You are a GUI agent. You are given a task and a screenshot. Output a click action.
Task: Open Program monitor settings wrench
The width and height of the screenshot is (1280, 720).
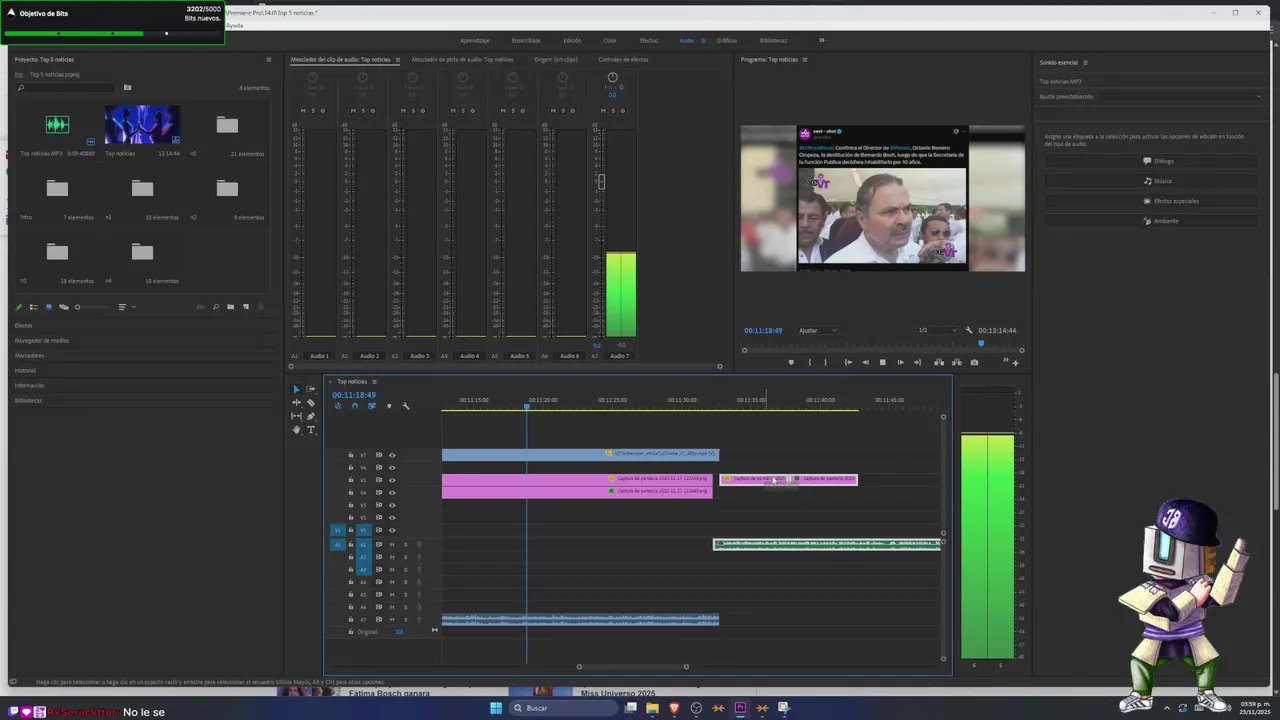pos(968,330)
